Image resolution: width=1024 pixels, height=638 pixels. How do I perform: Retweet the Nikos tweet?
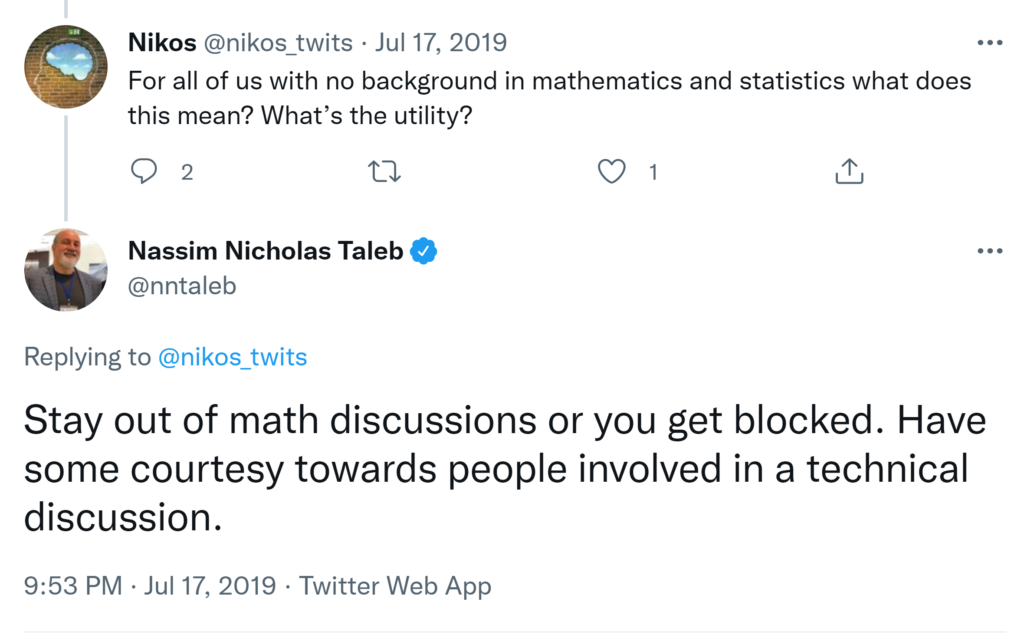[x=385, y=172]
